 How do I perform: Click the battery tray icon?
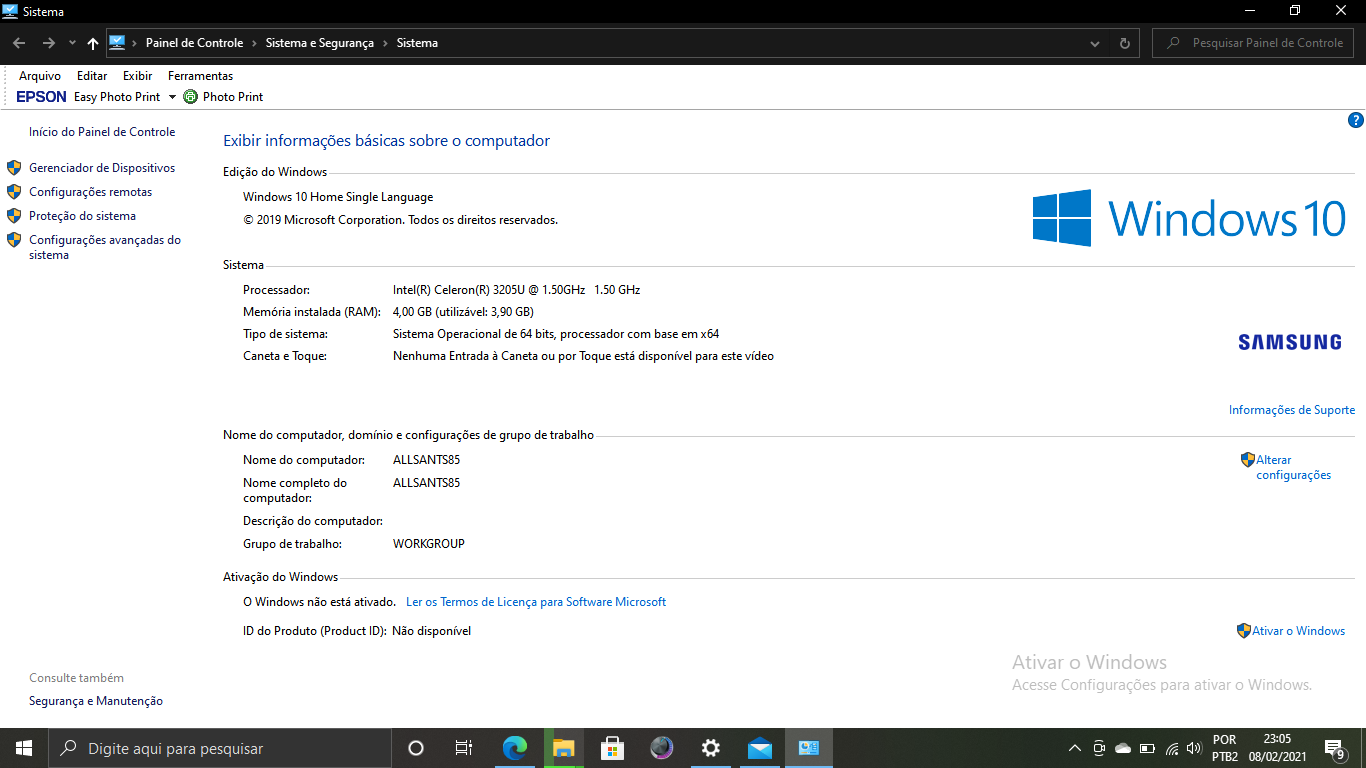[1147, 748]
